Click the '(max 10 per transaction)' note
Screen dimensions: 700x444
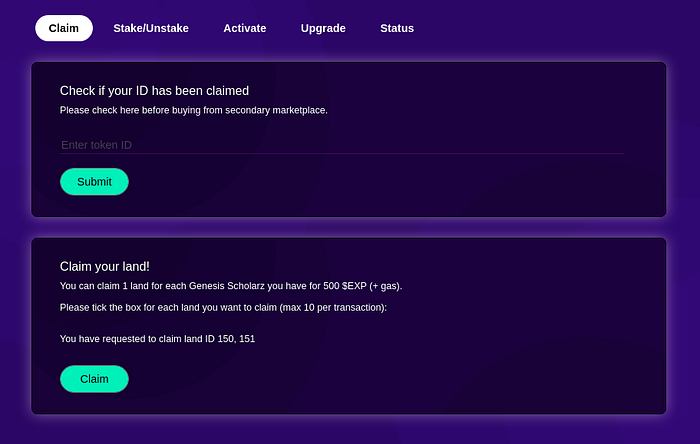pyautogui.click(x=331, y=307)
